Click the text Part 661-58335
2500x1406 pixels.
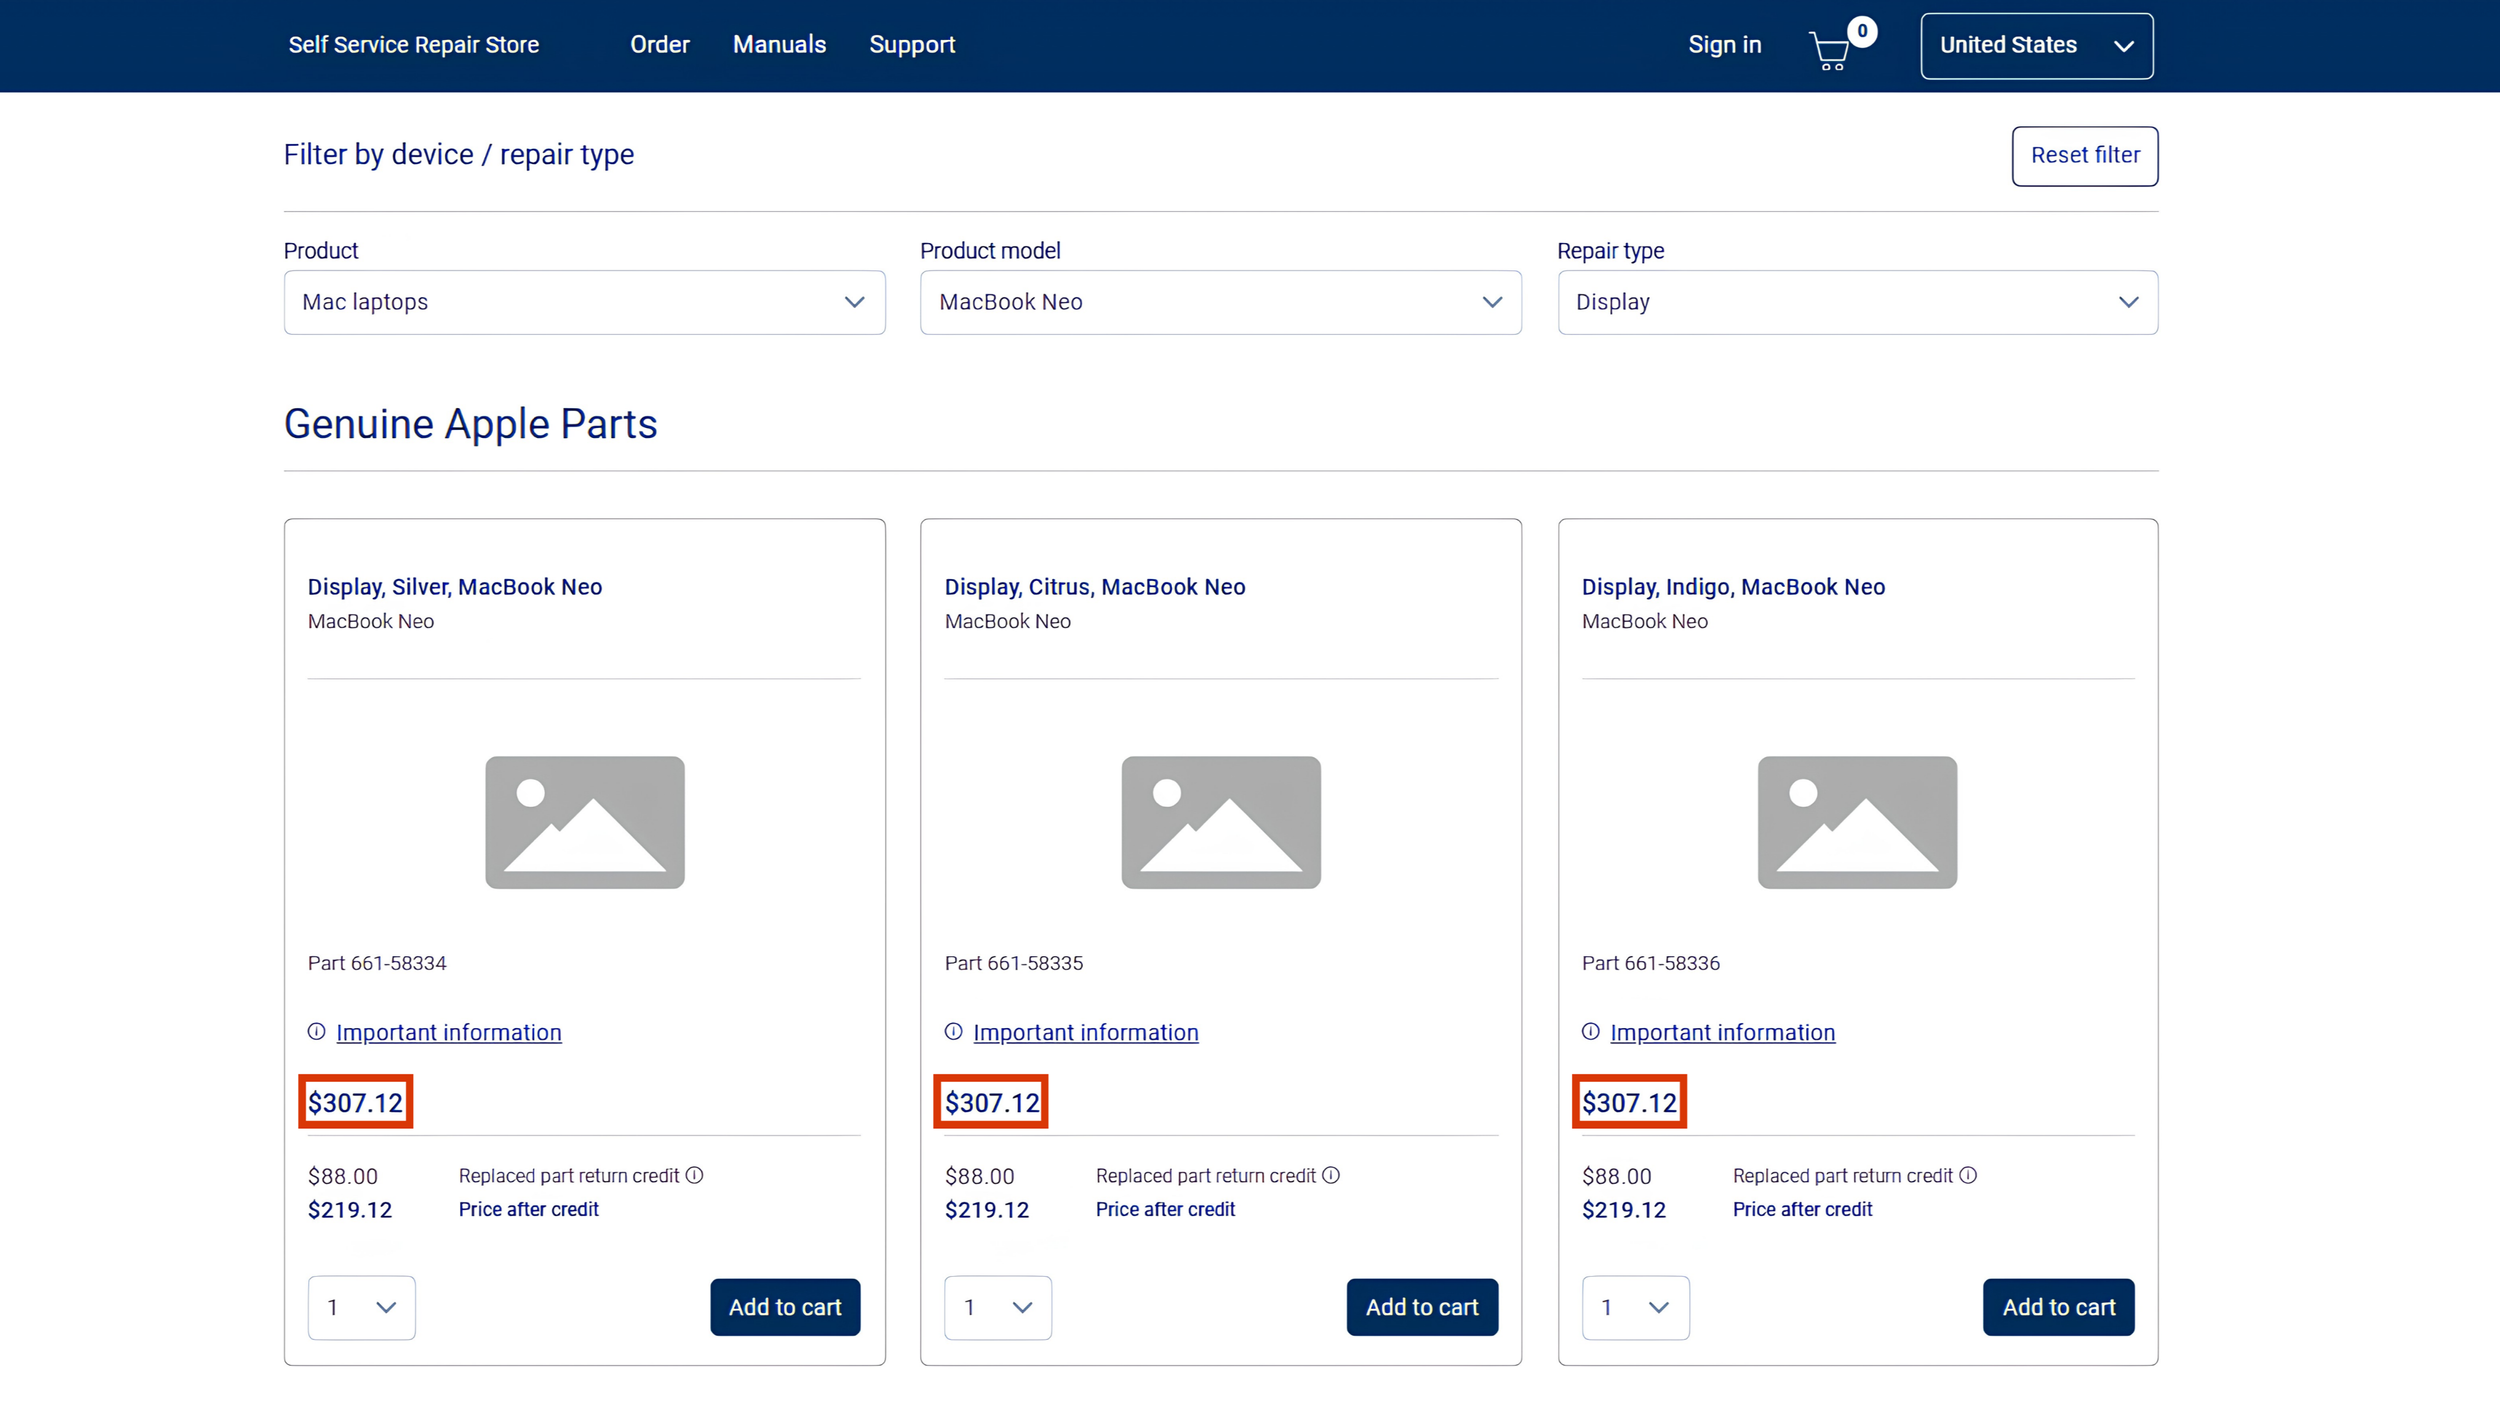click(x=1014, y=963)
